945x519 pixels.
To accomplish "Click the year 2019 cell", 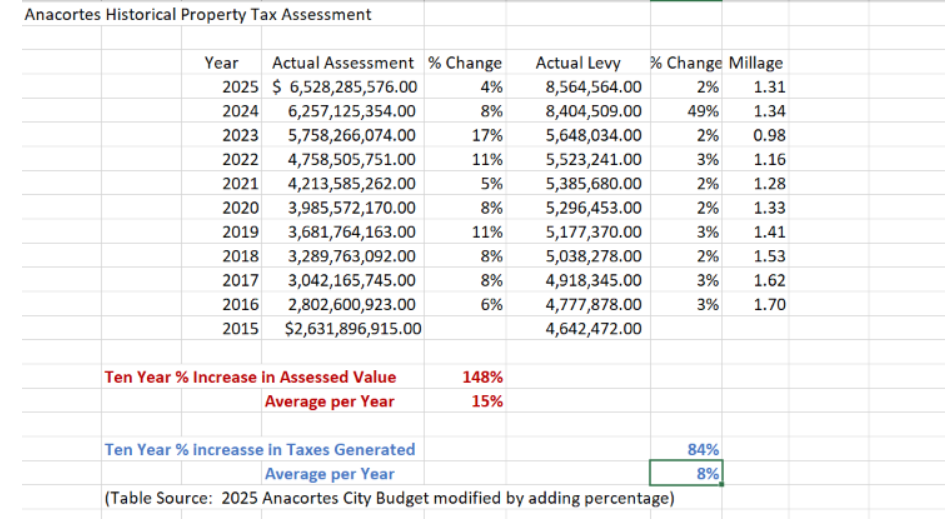I will pyautogui.click(x=240, y=231).
